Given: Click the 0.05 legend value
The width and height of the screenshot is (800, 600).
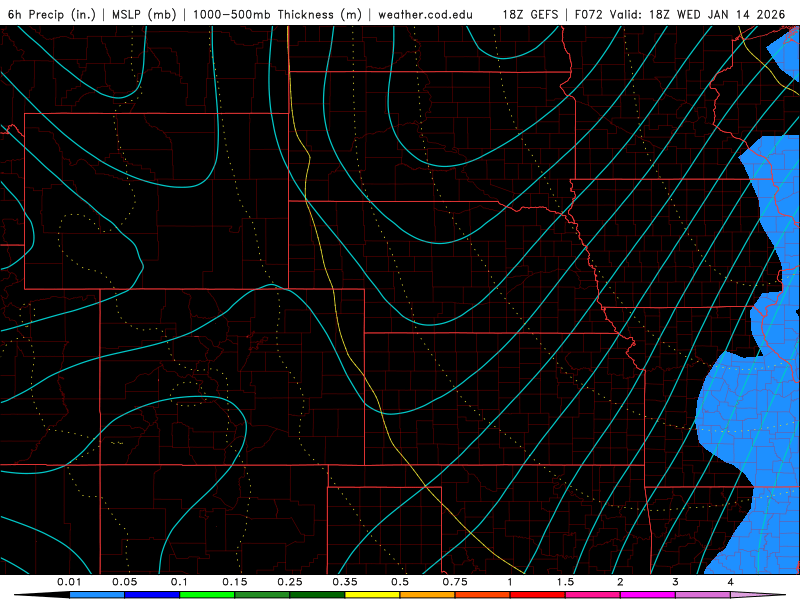Looking at the screenshot, I should tap(124, 582).
